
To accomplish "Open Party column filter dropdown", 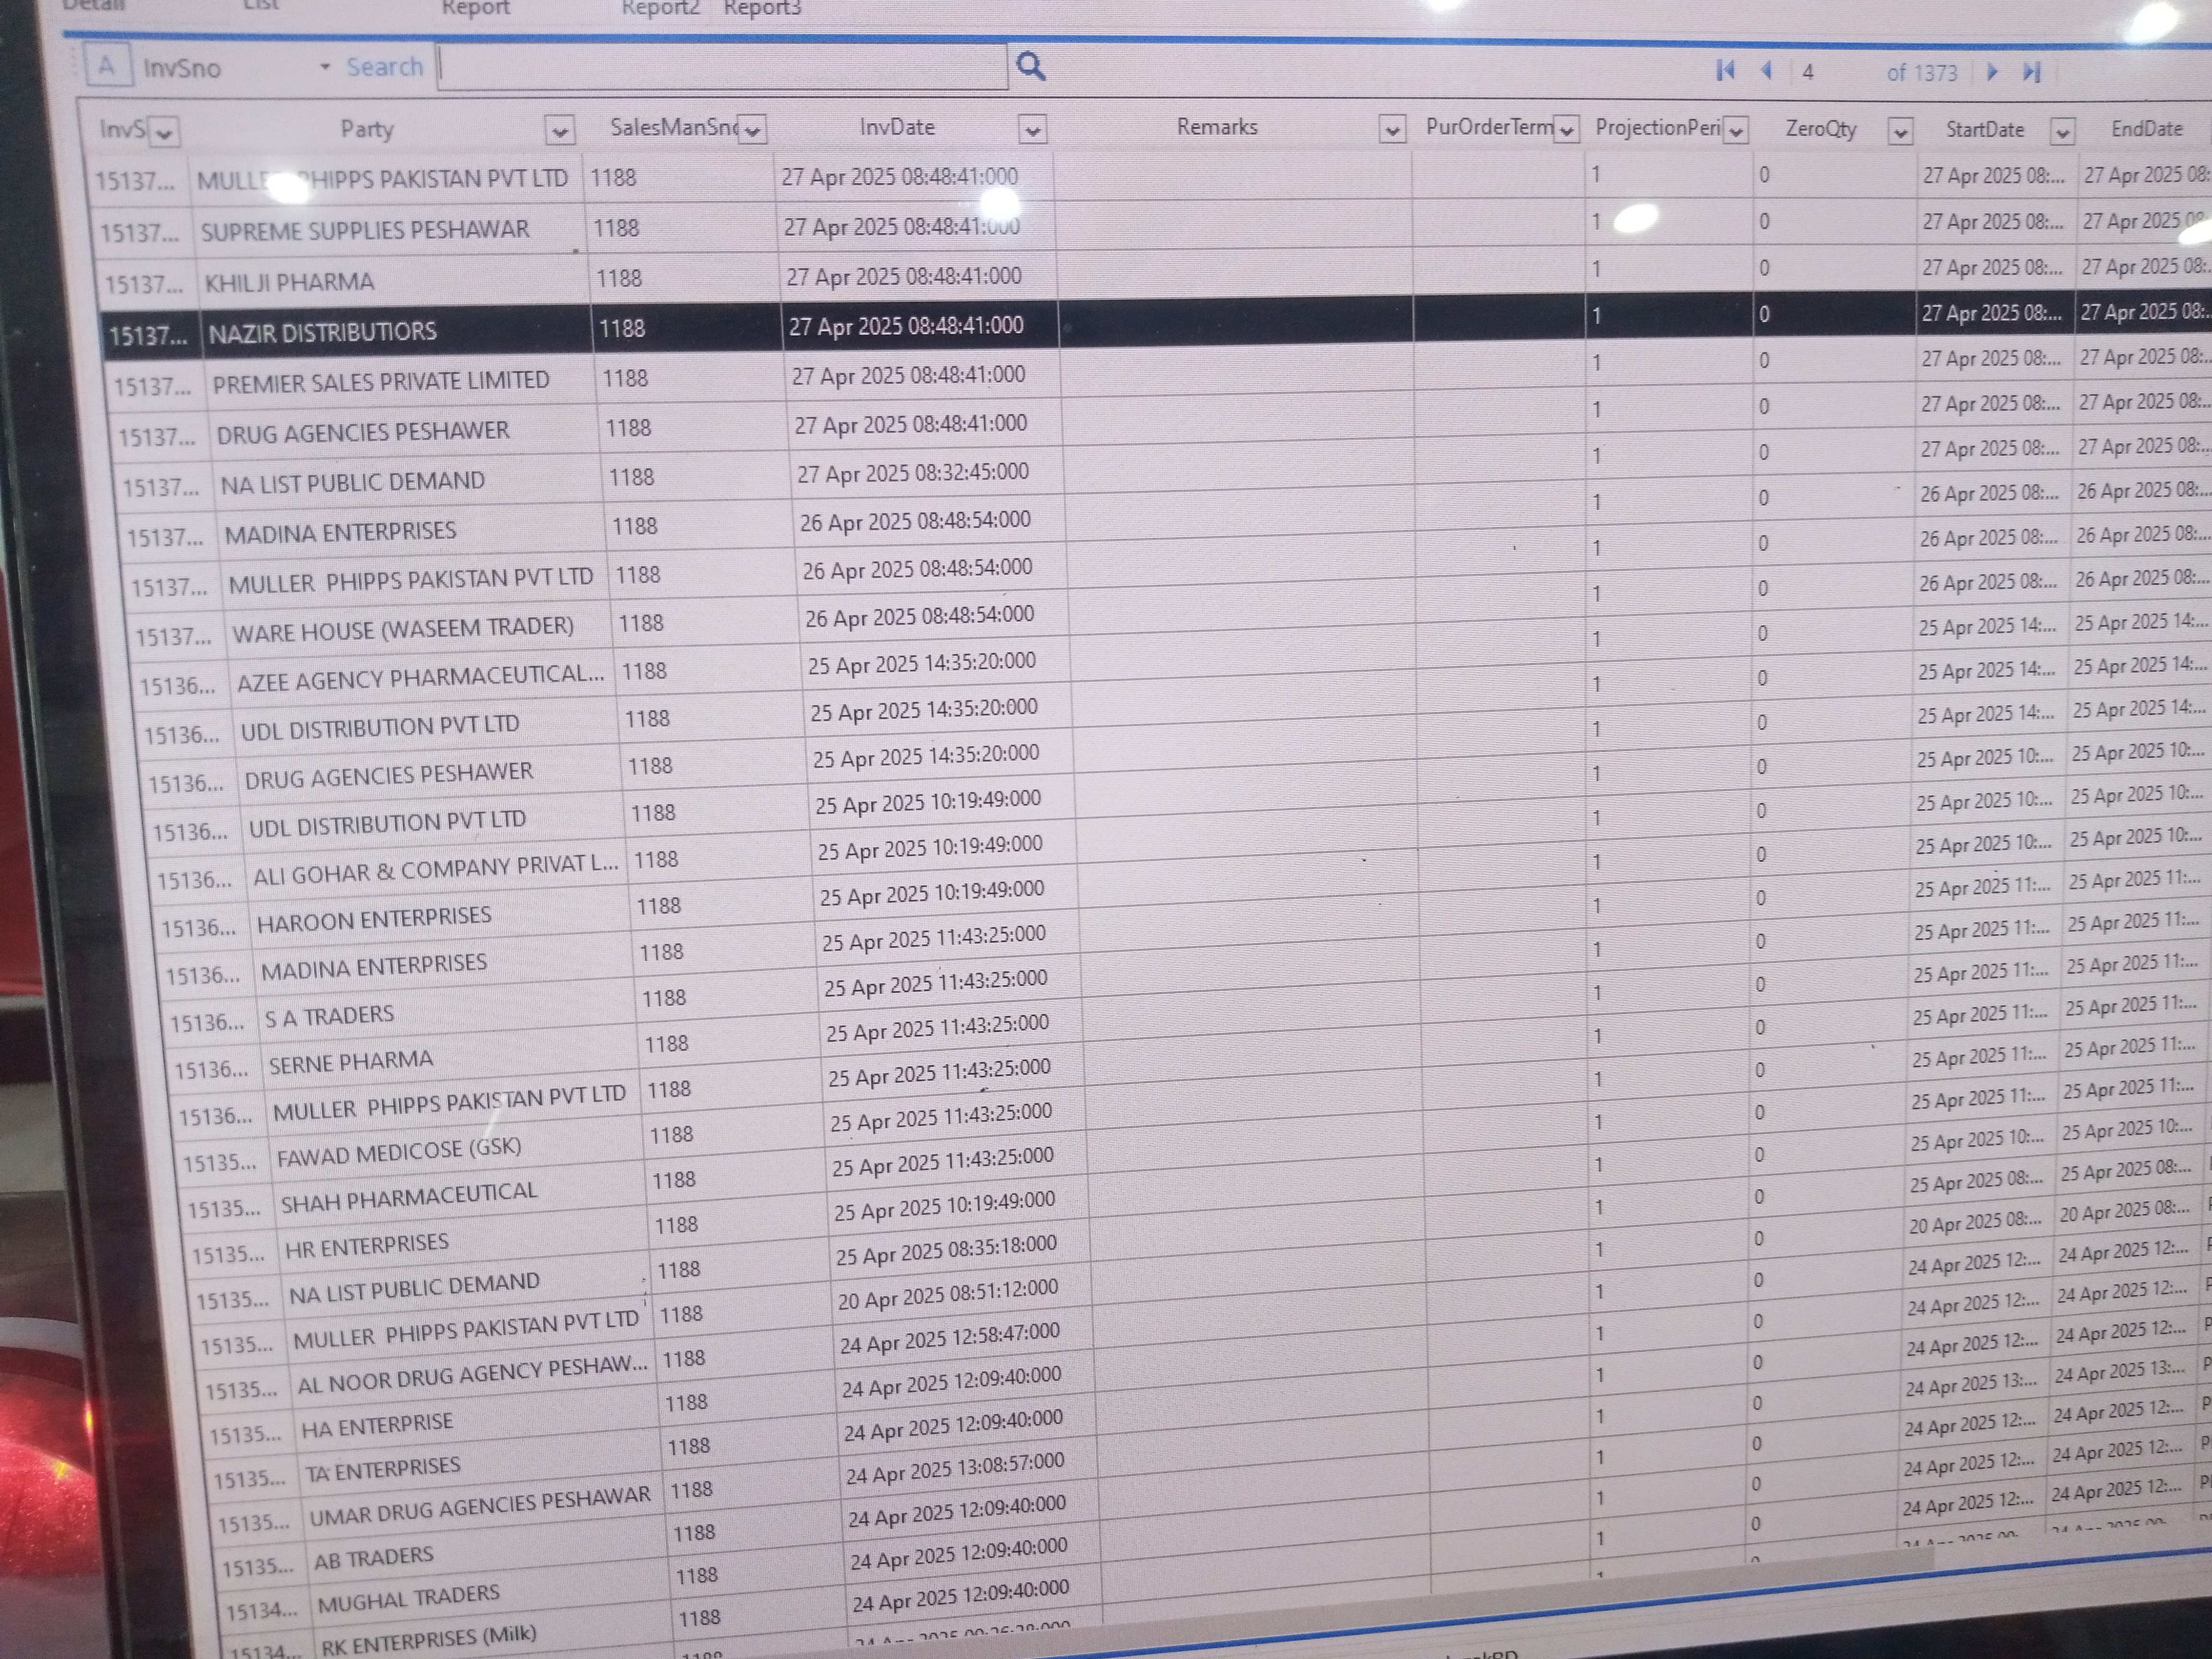I will (x=560, y=130).
